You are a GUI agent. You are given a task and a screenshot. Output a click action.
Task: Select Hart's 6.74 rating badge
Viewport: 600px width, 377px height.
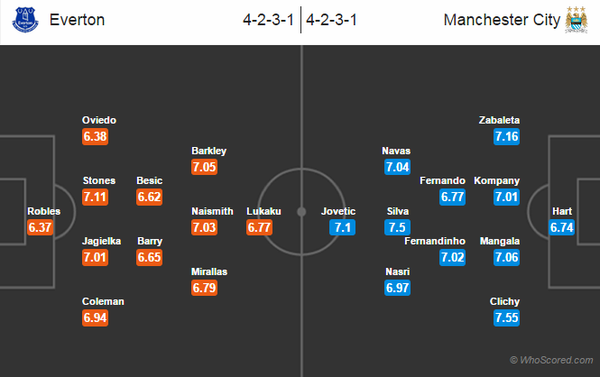(x=561, y=227)
